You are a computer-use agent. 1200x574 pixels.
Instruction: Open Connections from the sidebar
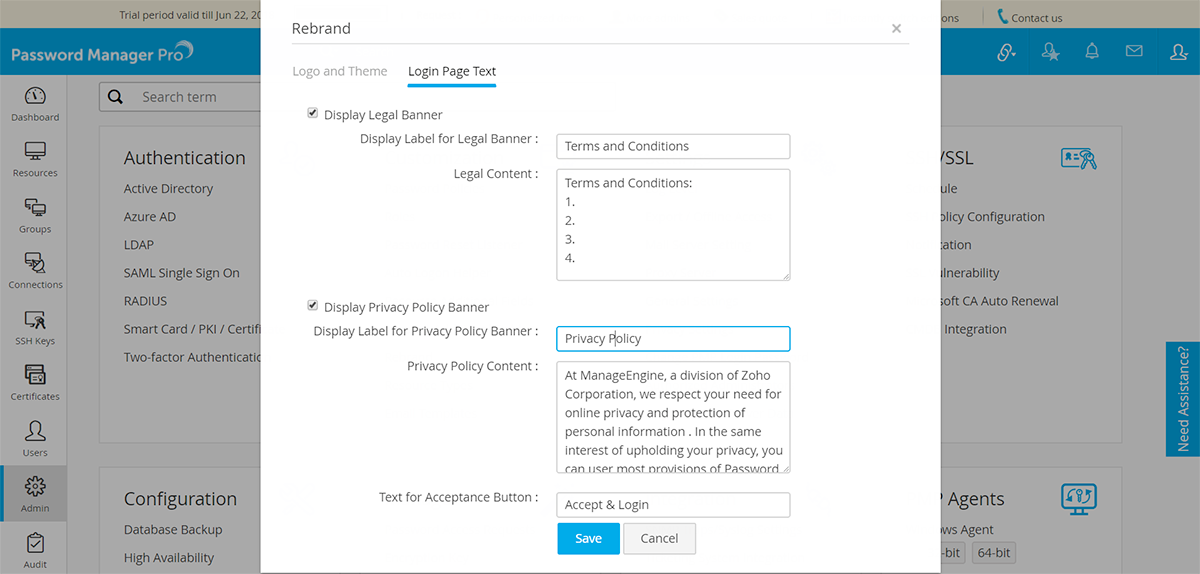pos(35,271)
